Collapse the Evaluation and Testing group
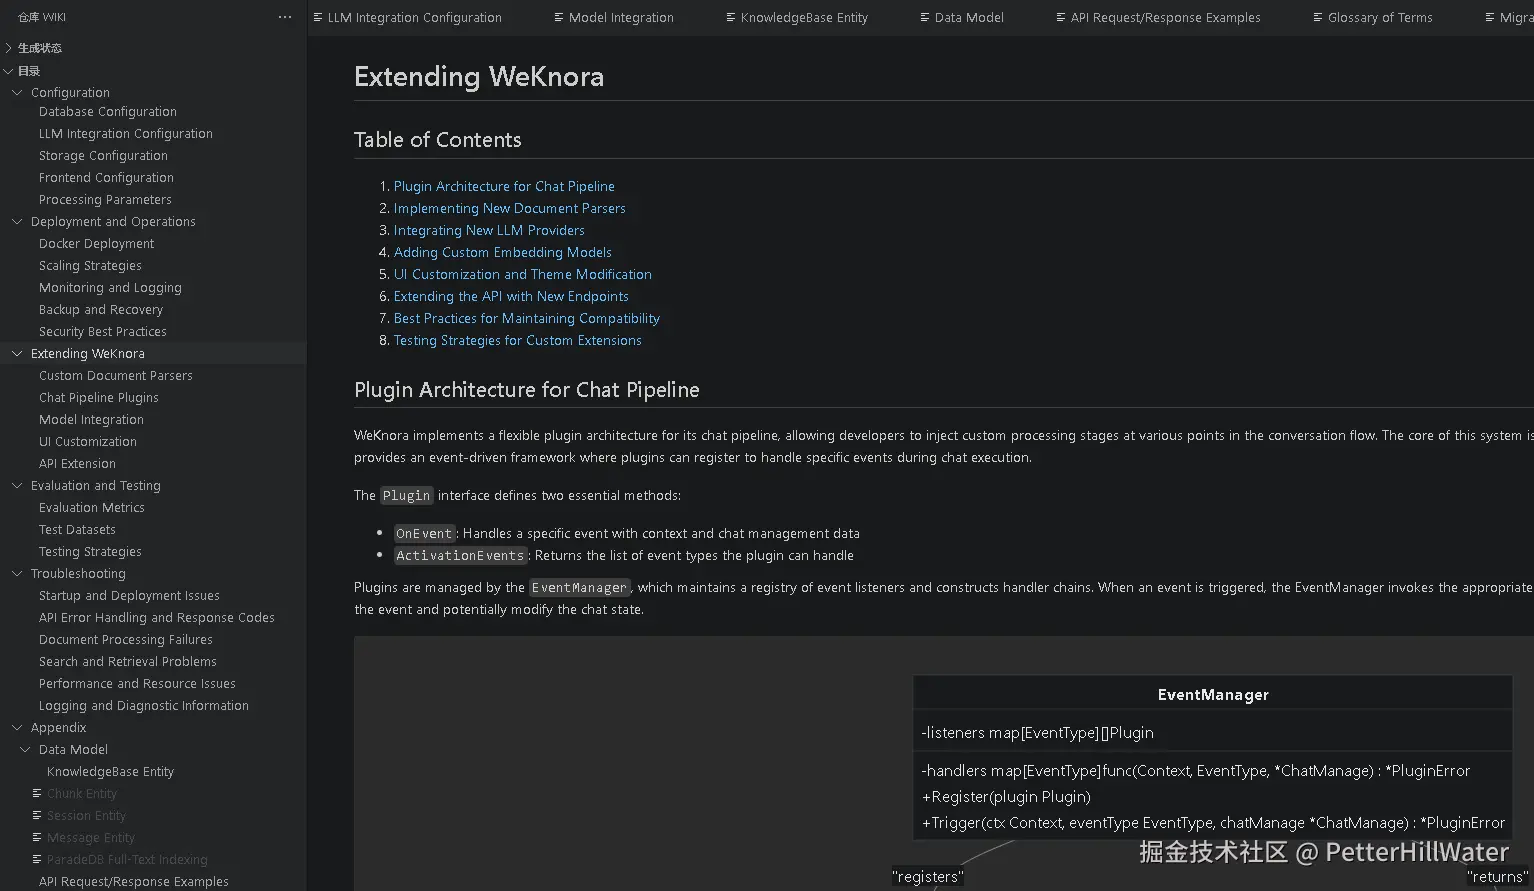The width and height of the screenshot is (1534, 891). click(17, 486)
